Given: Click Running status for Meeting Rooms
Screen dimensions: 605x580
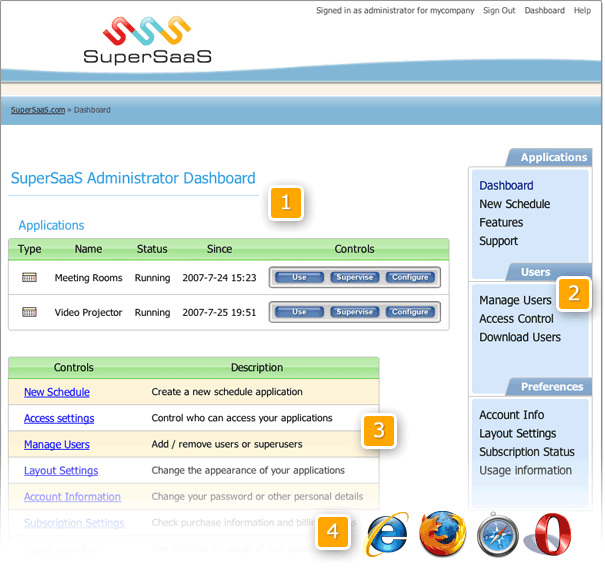Looking at the screenshot, I should tap(152, 278).
